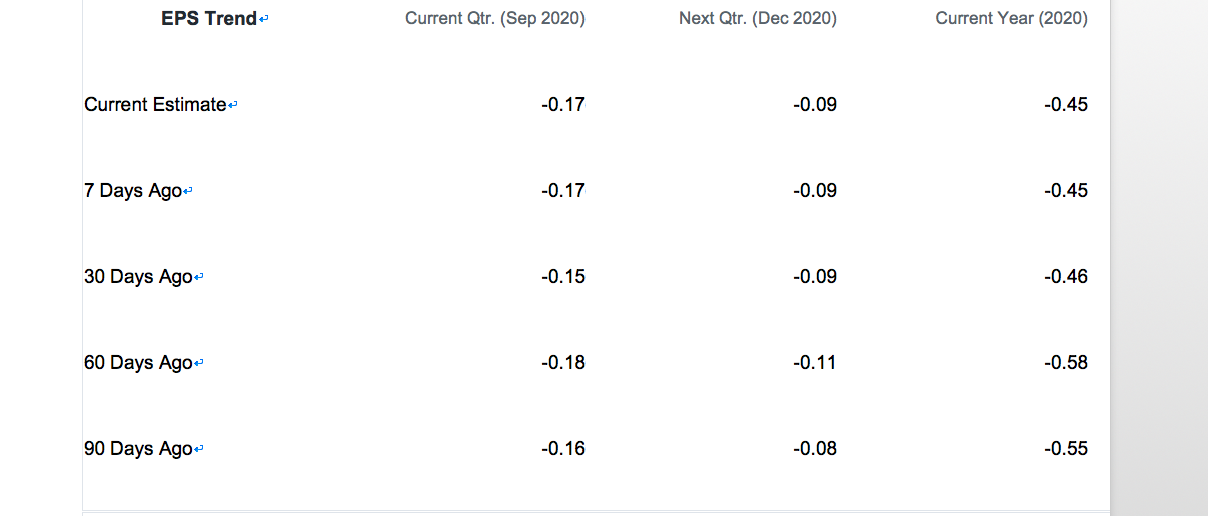Click the Current Estimate row label
1208x516 pixels.
[155, 105]
